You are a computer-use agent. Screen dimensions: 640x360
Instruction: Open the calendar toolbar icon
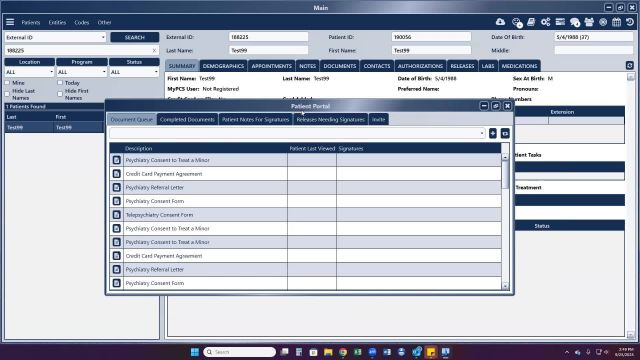pos(616,22)
